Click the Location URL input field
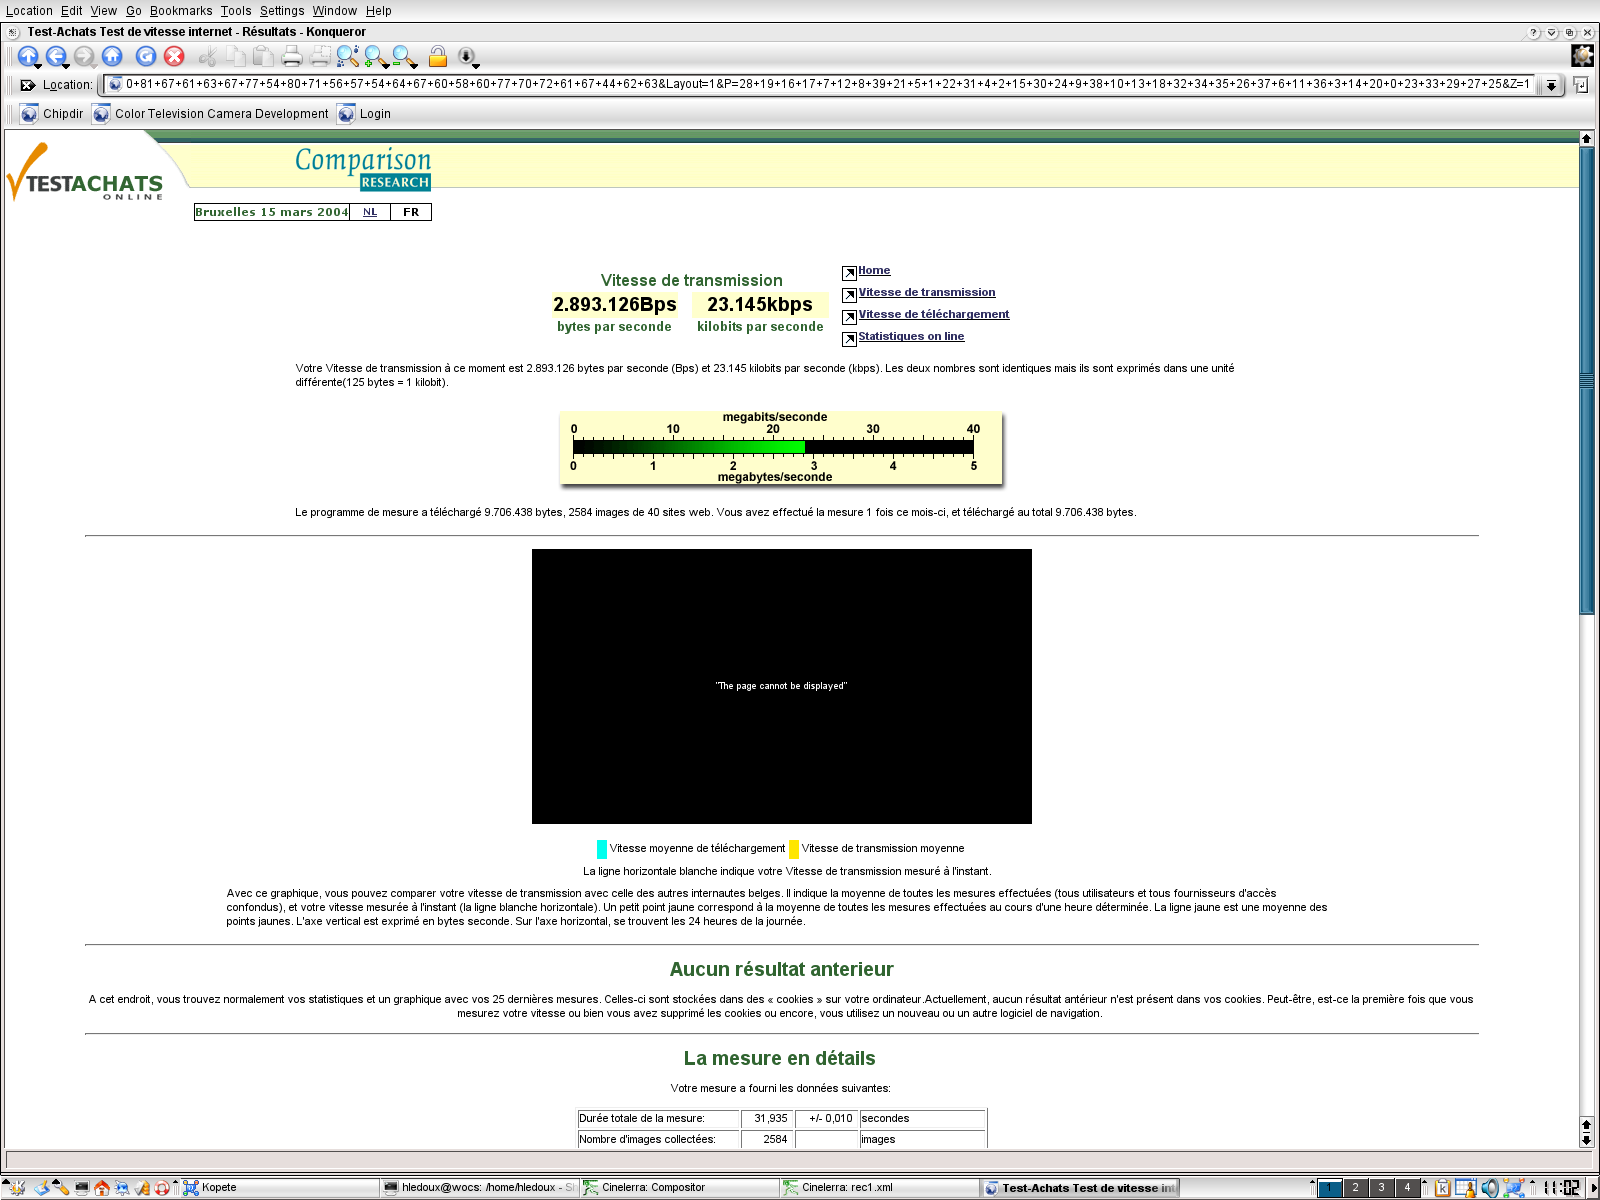The width and height of the screenshot is (1600, 1200). [x=820, y=84]
